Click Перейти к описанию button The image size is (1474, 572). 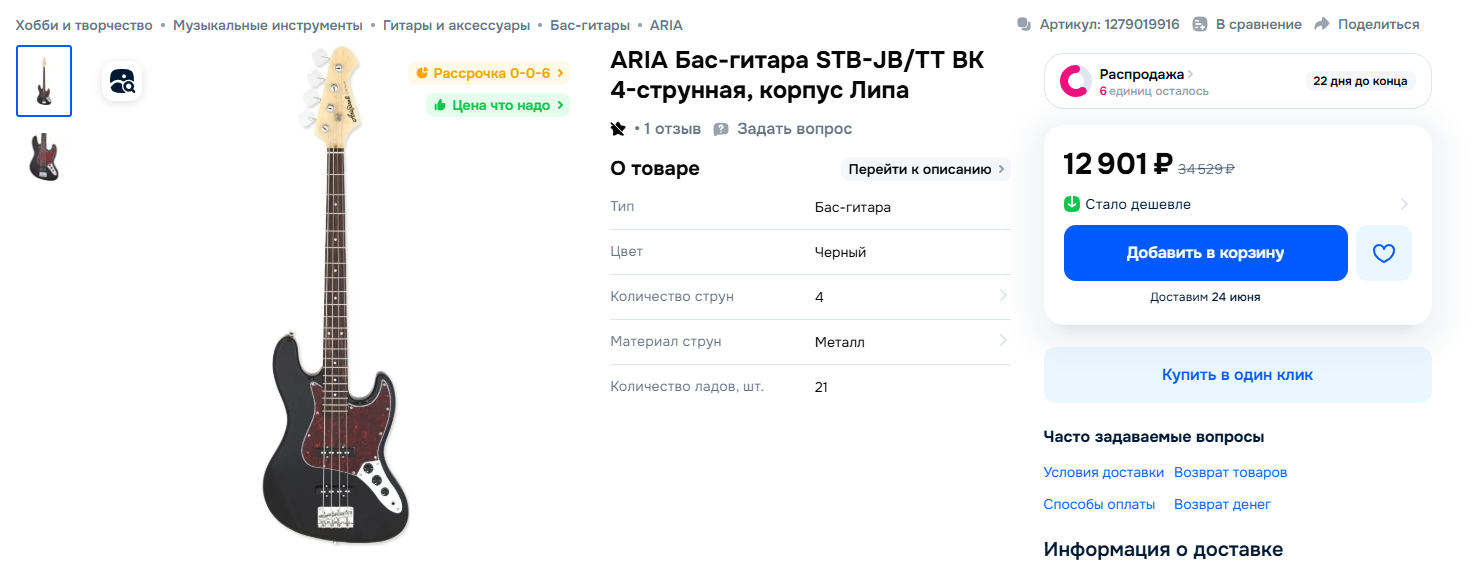click(x=926, y=169)
